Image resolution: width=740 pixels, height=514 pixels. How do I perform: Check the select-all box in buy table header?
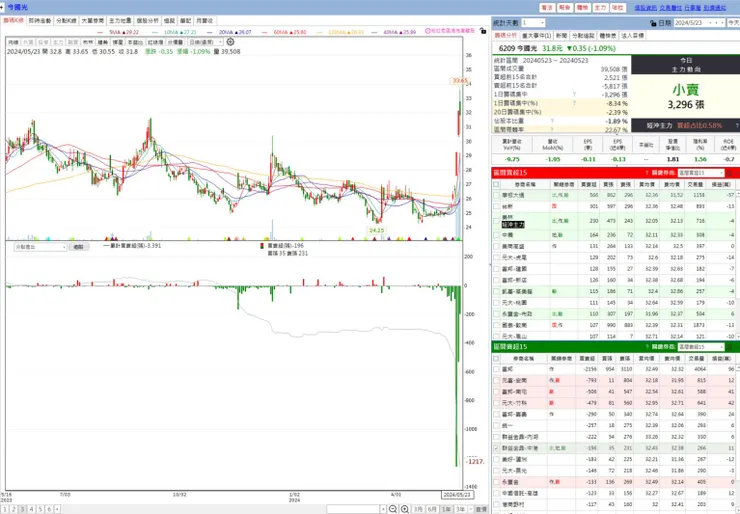496,184
